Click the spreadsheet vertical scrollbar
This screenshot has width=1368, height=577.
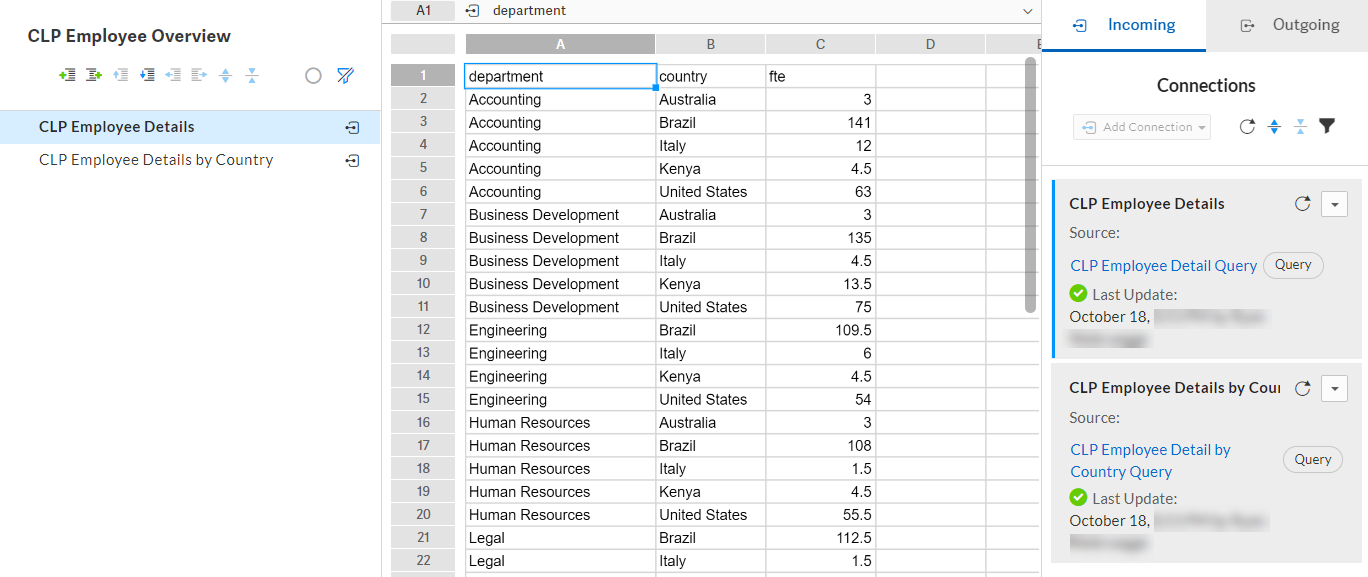click(1031, 185)
